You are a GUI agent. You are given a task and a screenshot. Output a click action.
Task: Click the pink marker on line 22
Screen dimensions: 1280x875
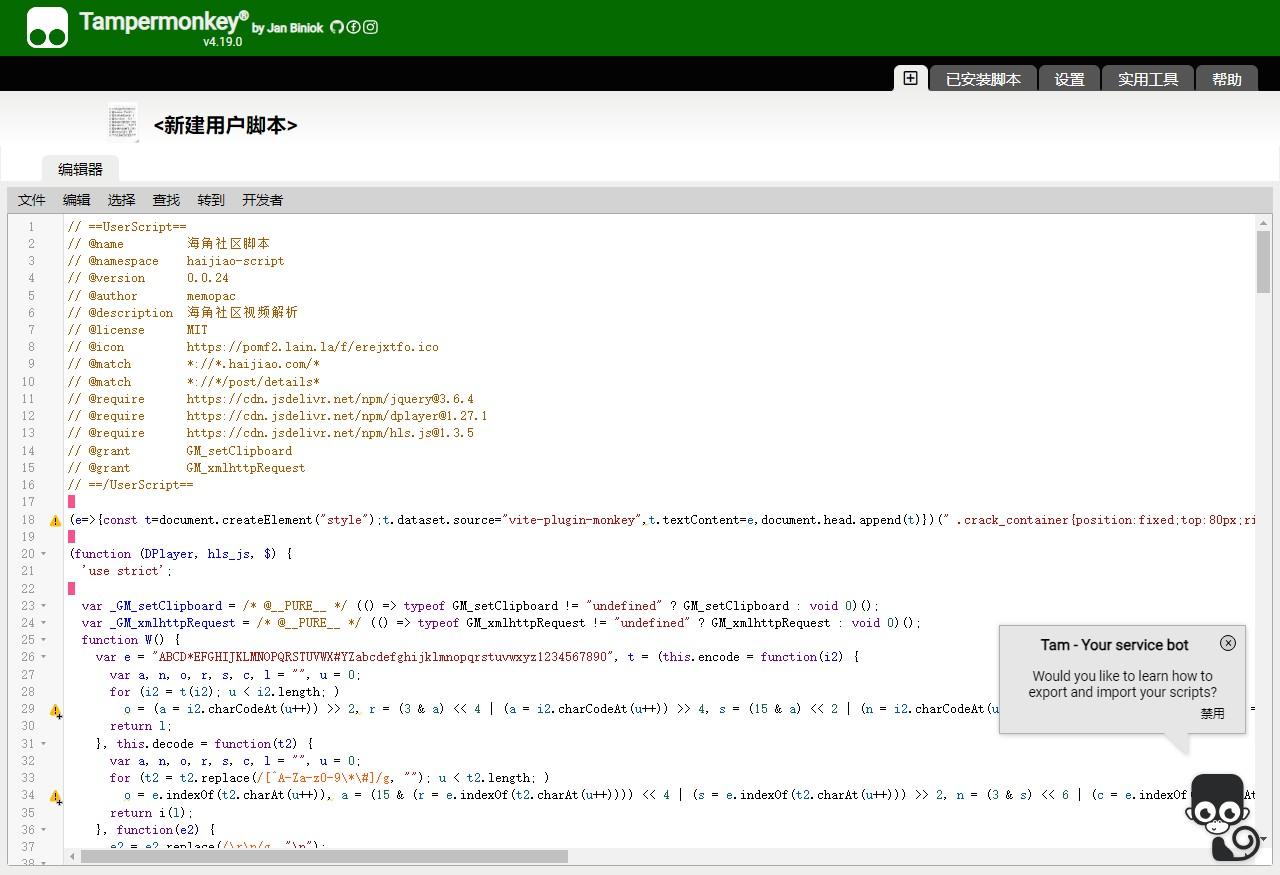coord(71,589)
